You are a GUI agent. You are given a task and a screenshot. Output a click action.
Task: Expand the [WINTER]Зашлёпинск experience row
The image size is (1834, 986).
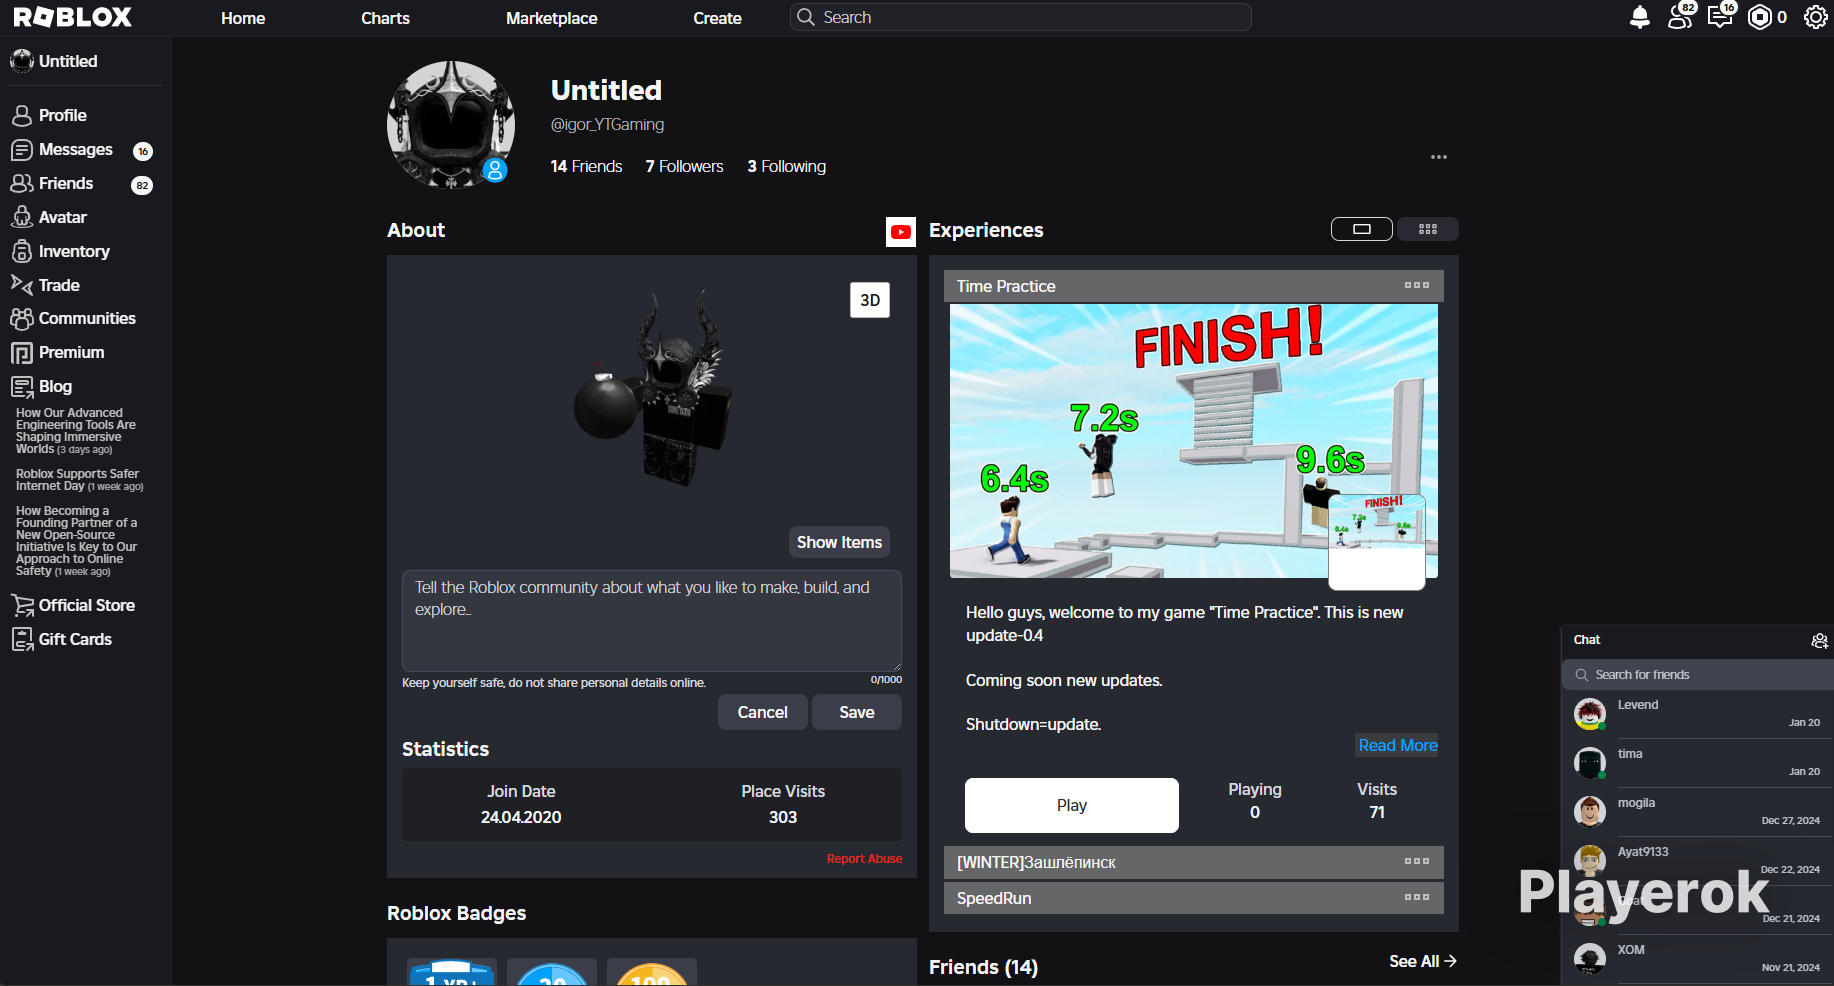coord(1194,862)
